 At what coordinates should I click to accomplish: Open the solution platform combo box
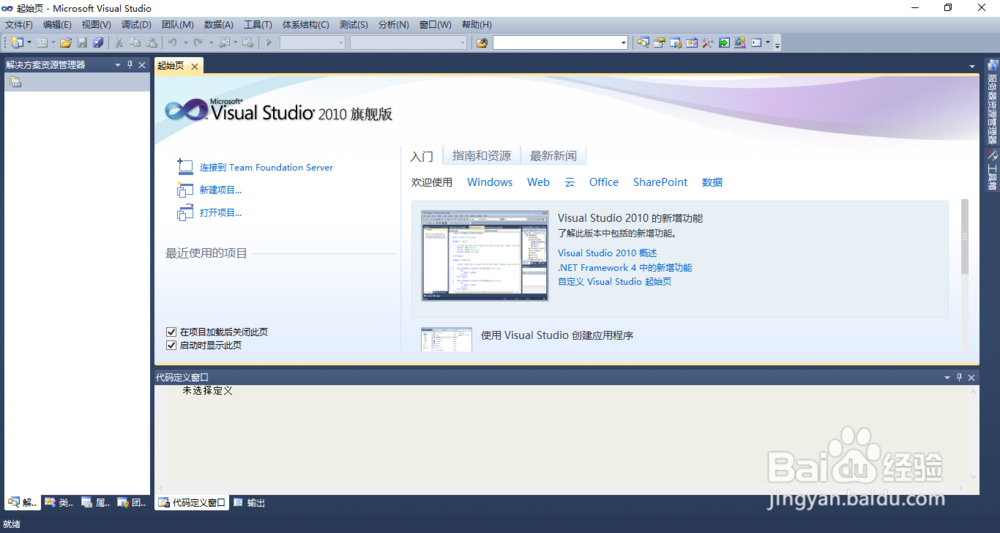(x=408, y=43)
